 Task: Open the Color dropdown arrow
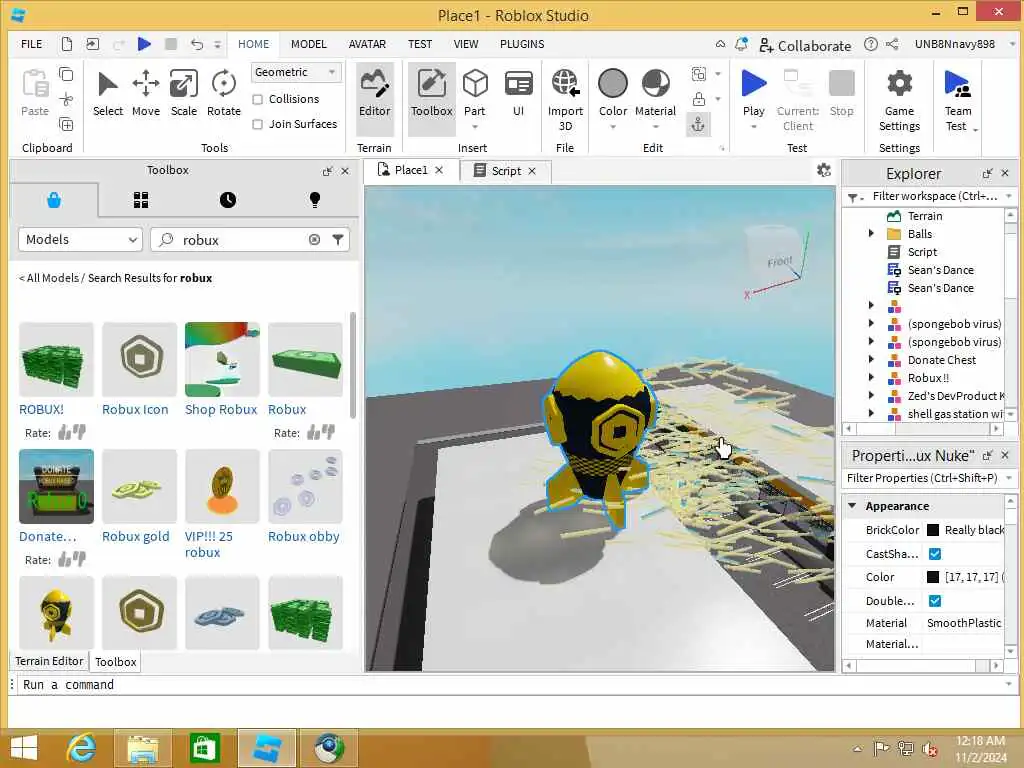[x=613, y=127]
